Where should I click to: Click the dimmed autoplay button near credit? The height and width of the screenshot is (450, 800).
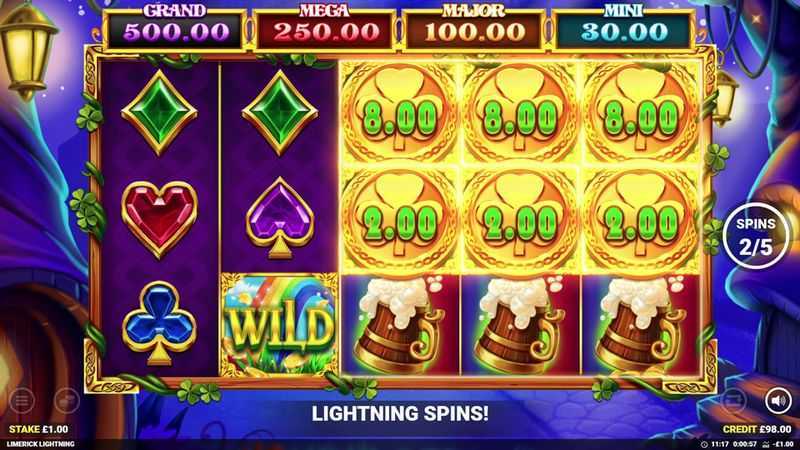(x=734, y=401)
